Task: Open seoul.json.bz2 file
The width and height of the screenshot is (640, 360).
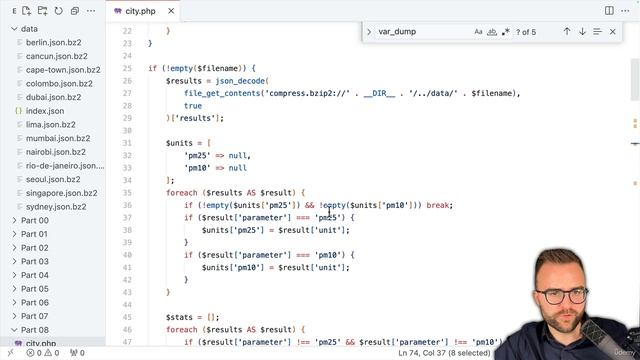Action: coord(53,179)
